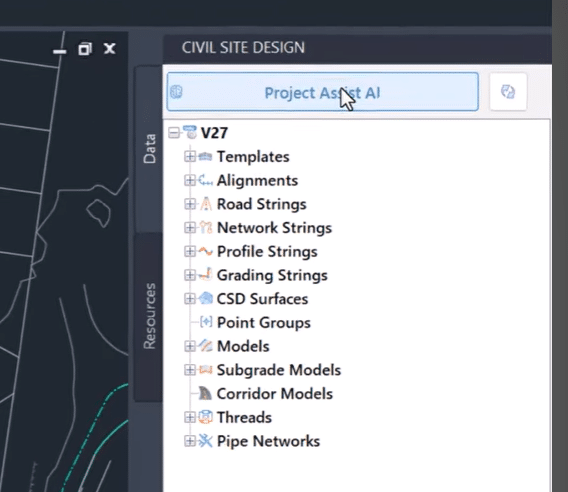568x492 pixels.
Task: Open Project Assist AI button
Action: pos(322,92)
